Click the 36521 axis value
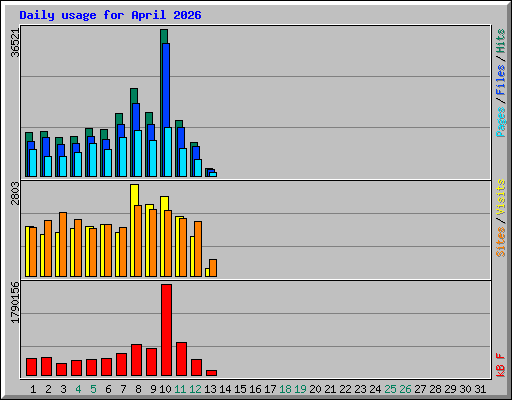This screenshot has width=512, height=400. tap(15, 43)
